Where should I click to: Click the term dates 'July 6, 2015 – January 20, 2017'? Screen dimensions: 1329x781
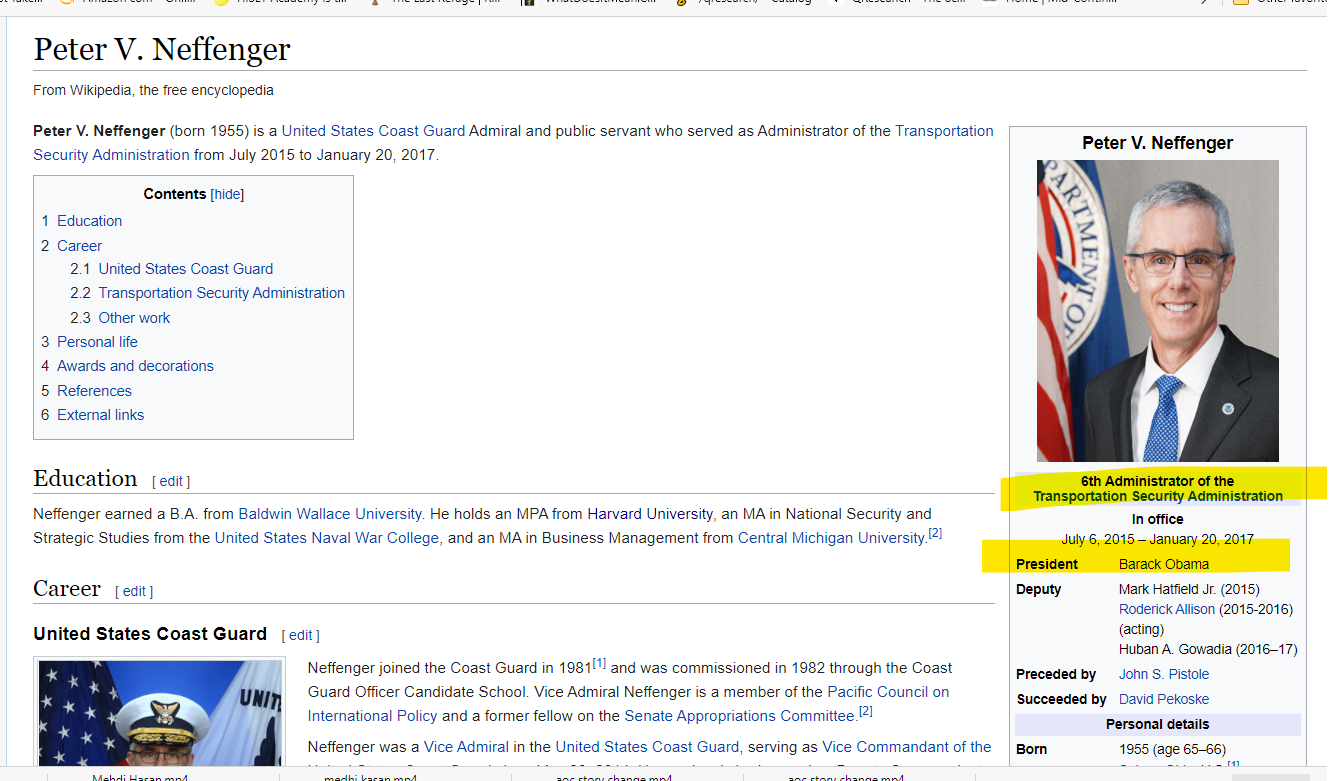click(1158, 539)
